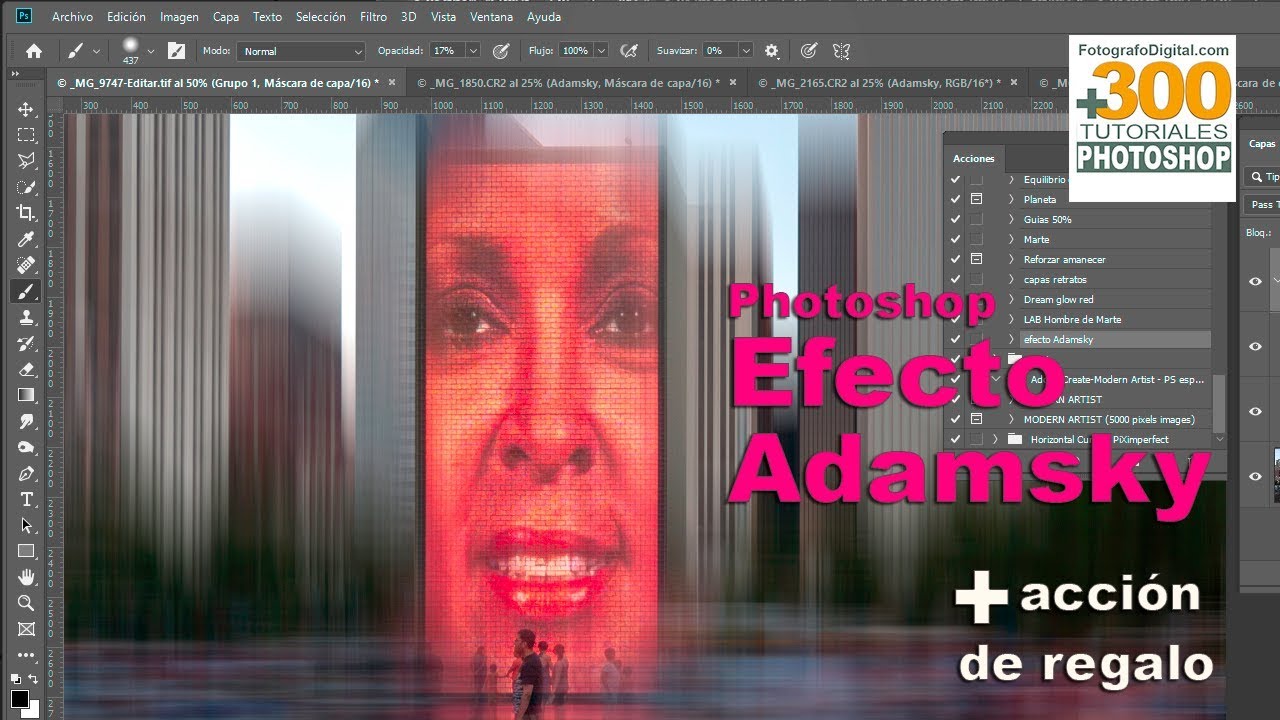Screen dimensions: 1280x720
Task: Toggle checkmark for Dream glow red action
Action: [955, 300]
